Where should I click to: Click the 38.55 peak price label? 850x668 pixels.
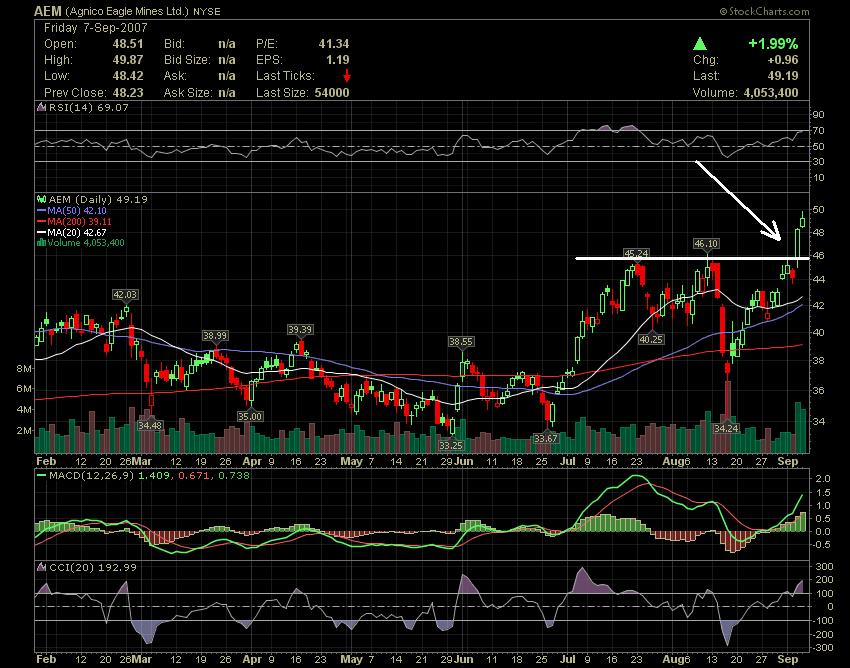461,342
